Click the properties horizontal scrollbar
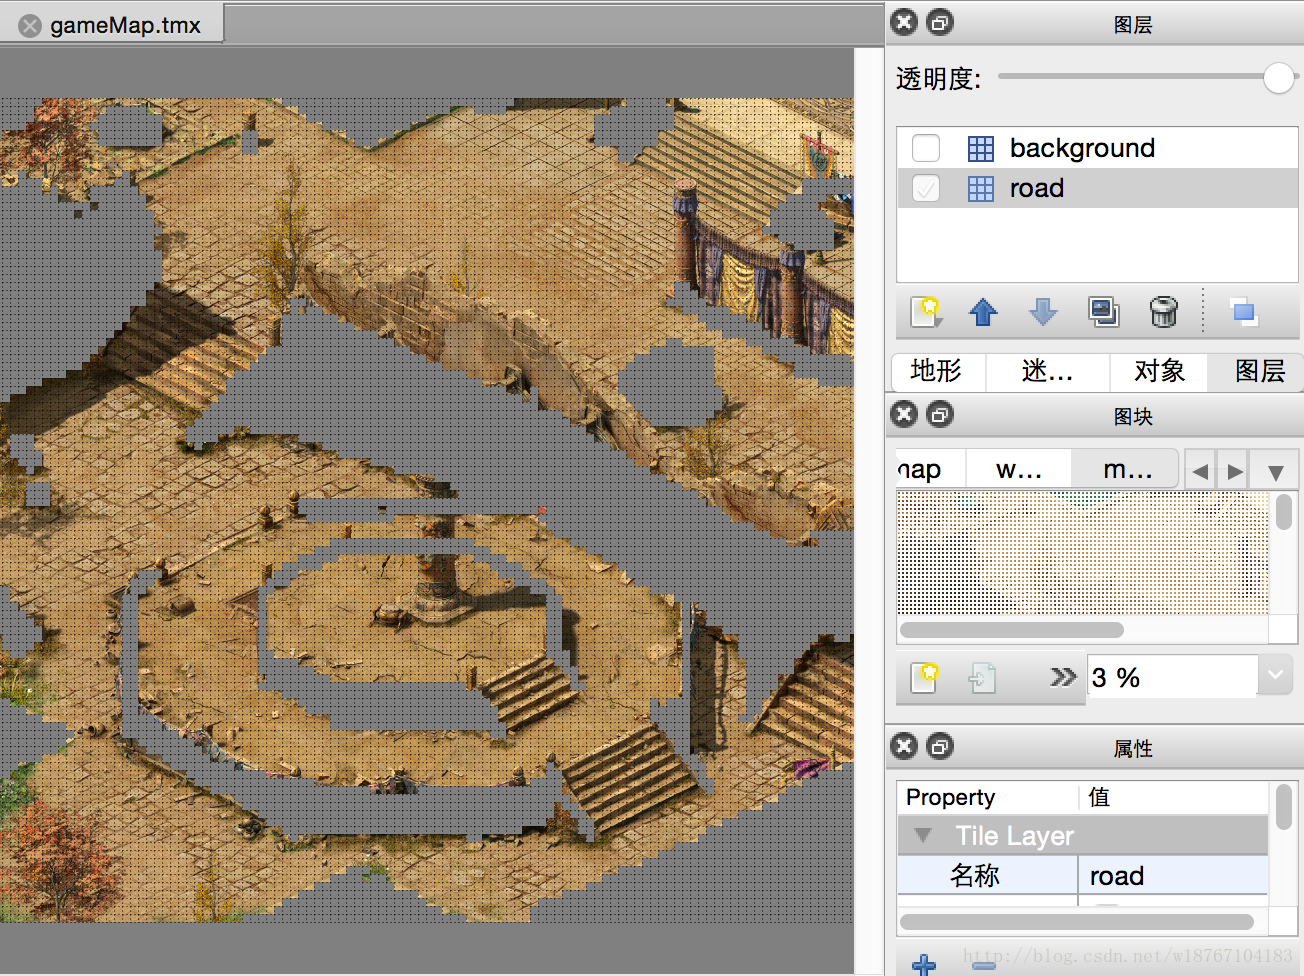Image resolution: width=1304 pixels, height=976 pixels. click(1076, 921)
